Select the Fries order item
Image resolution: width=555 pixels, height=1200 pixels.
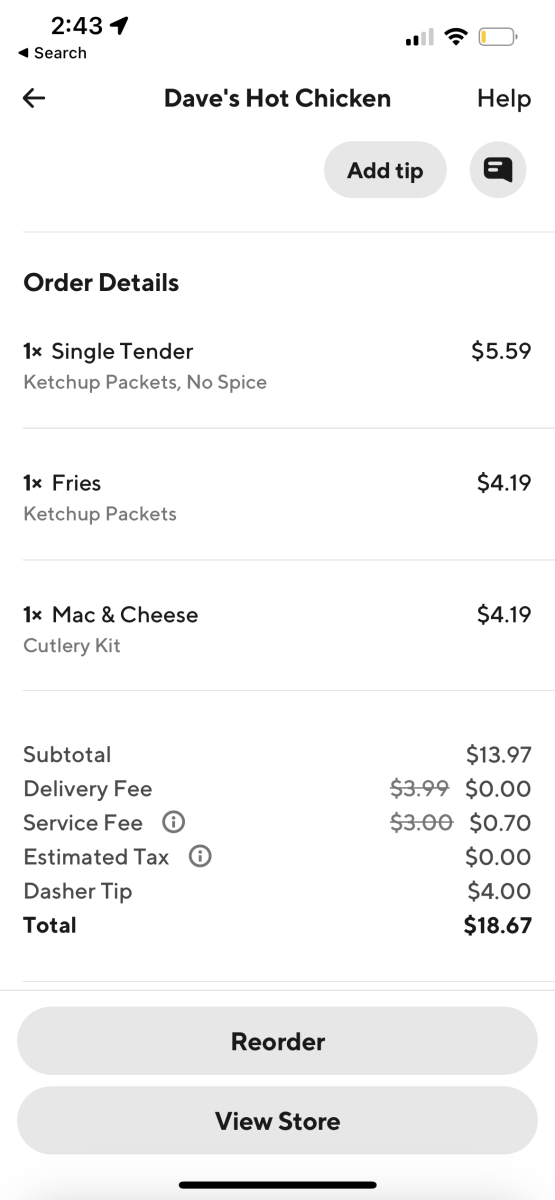point(277,497)
